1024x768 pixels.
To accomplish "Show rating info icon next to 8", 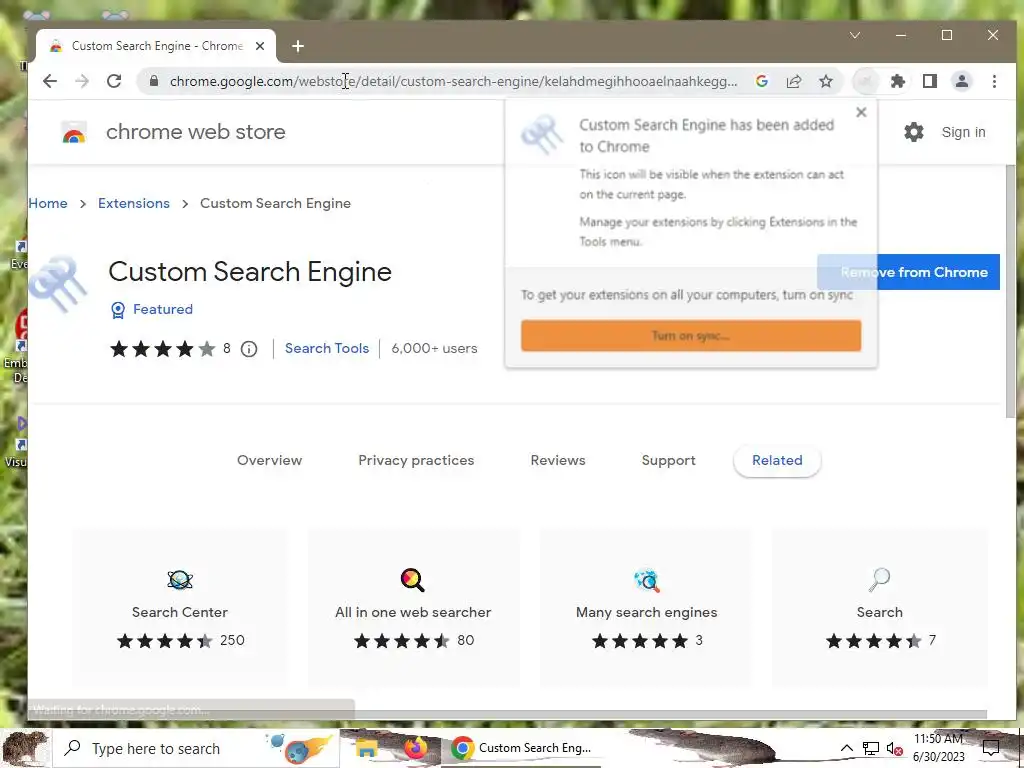I will [x=249, y=349].
